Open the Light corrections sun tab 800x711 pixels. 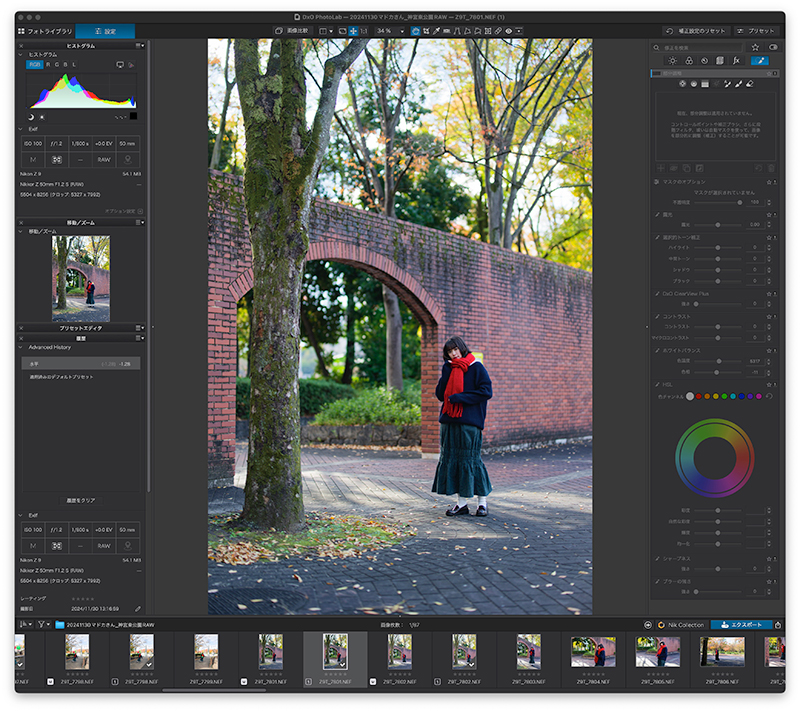point(672,61)
